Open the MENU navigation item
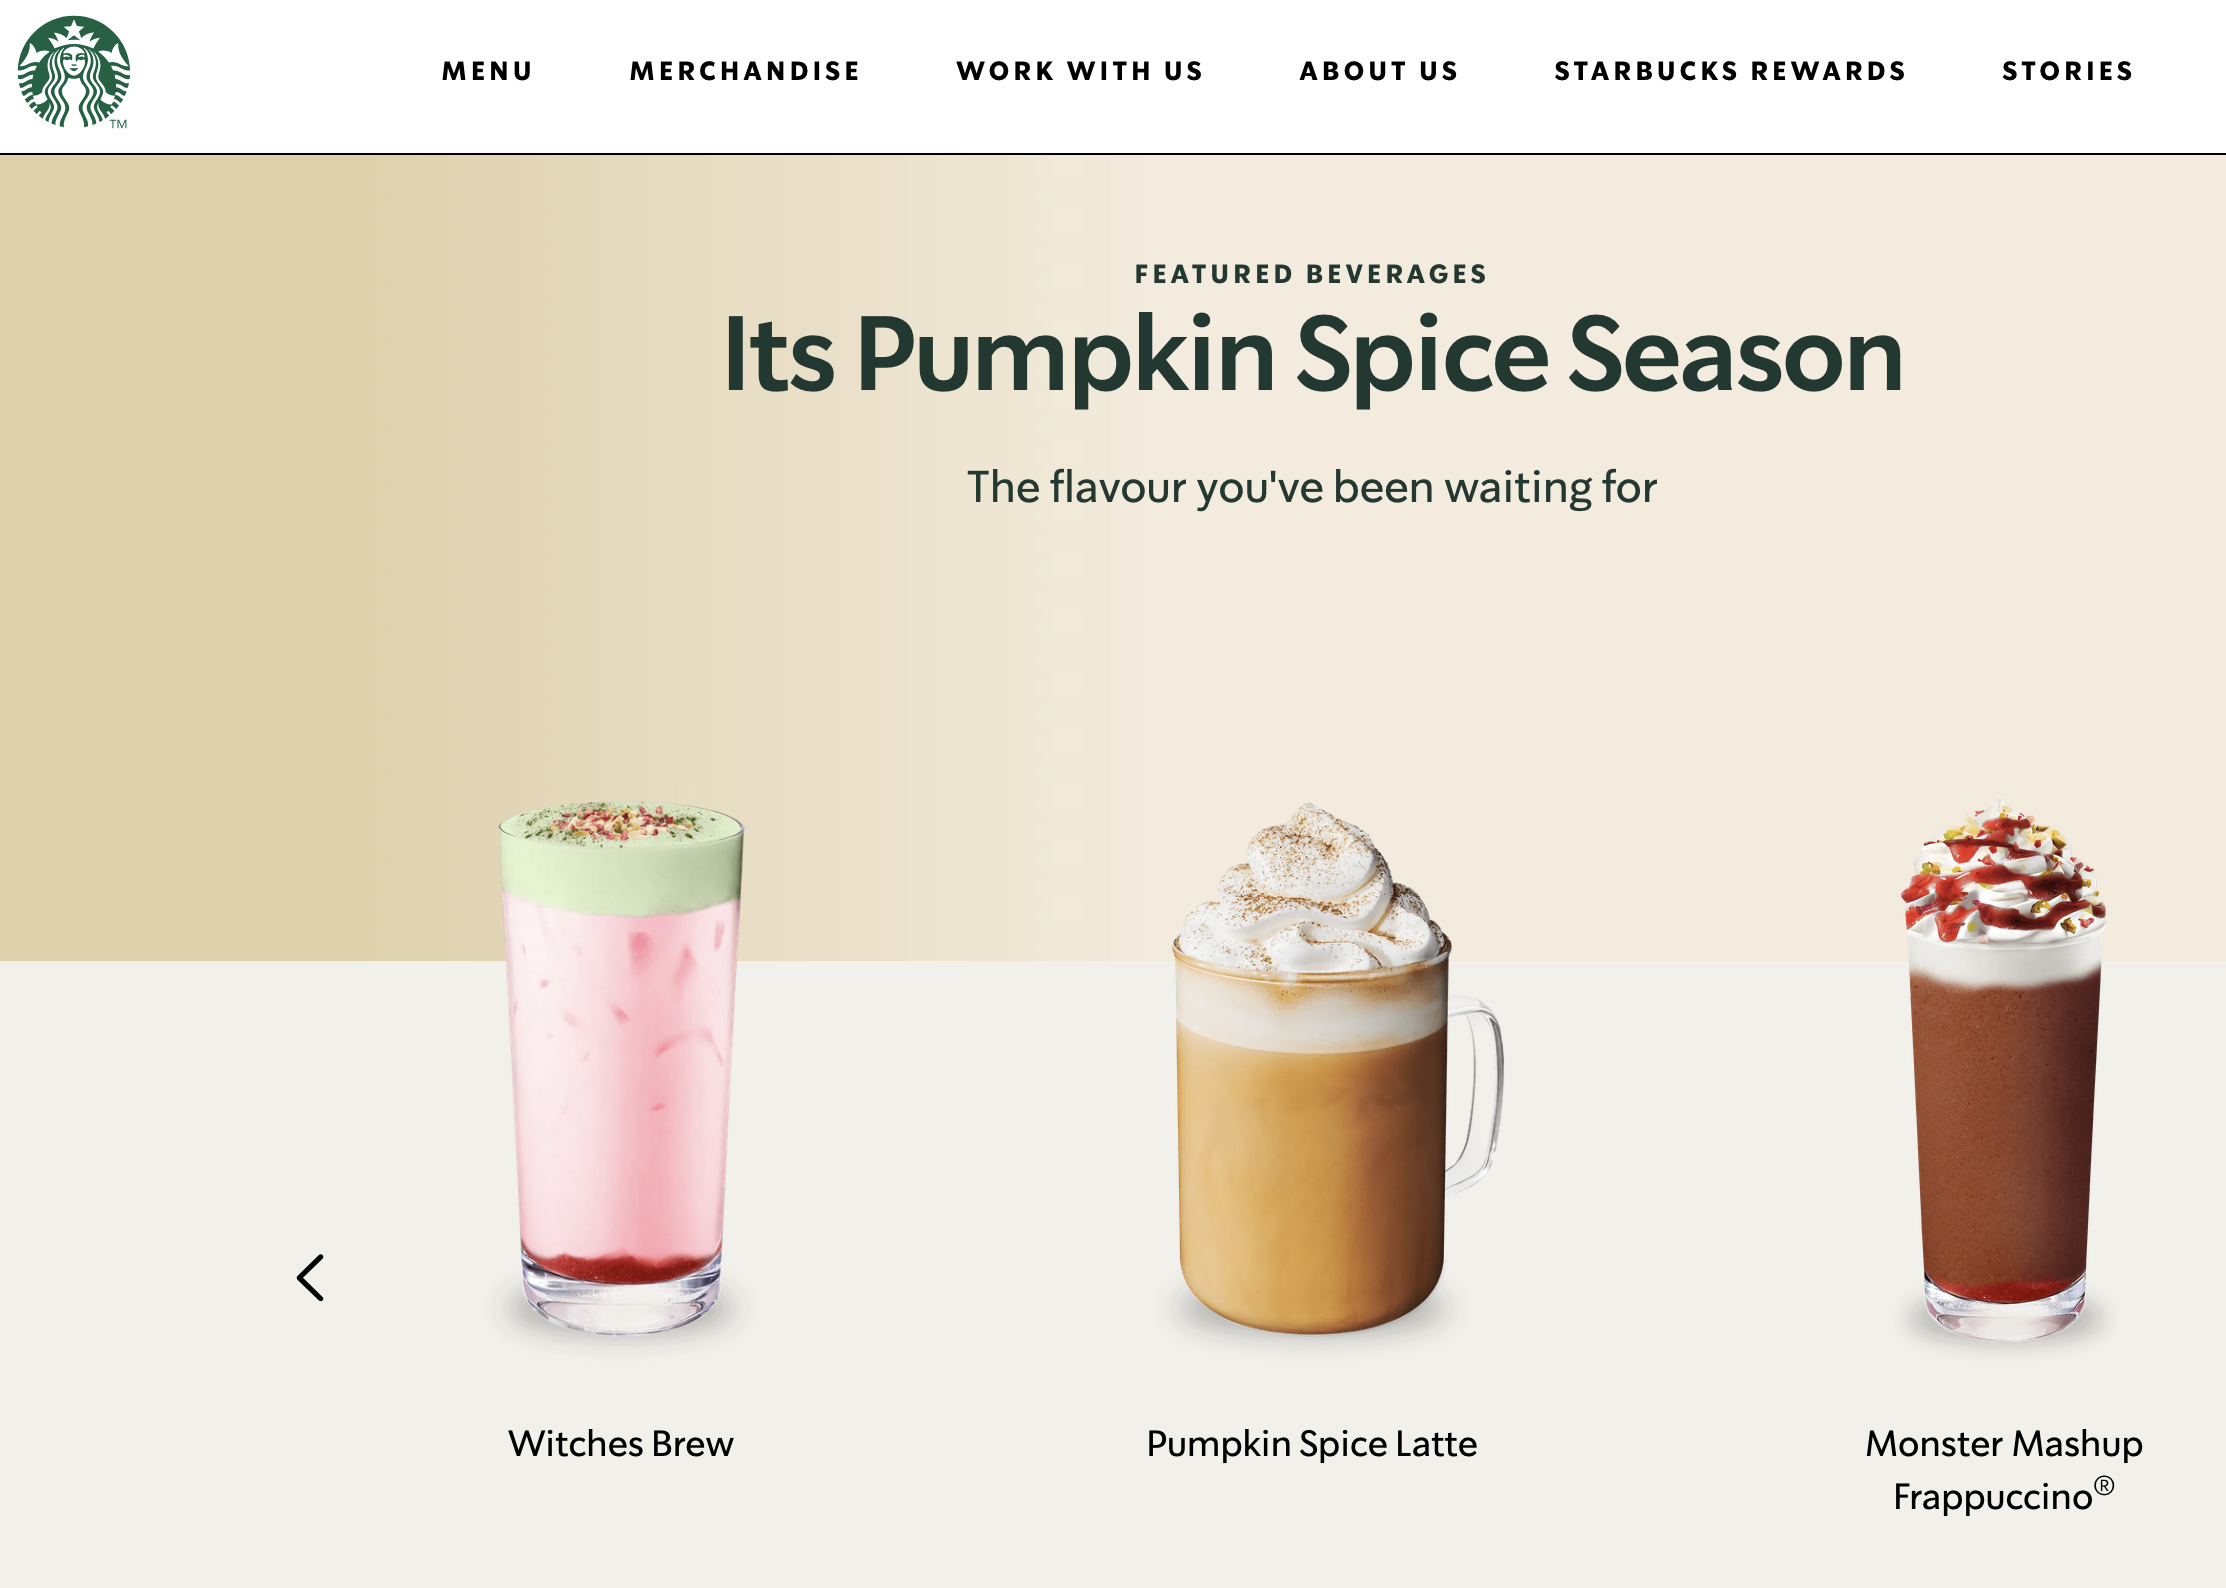This screenshot has height=1588, width=2226. click(488, 71)
